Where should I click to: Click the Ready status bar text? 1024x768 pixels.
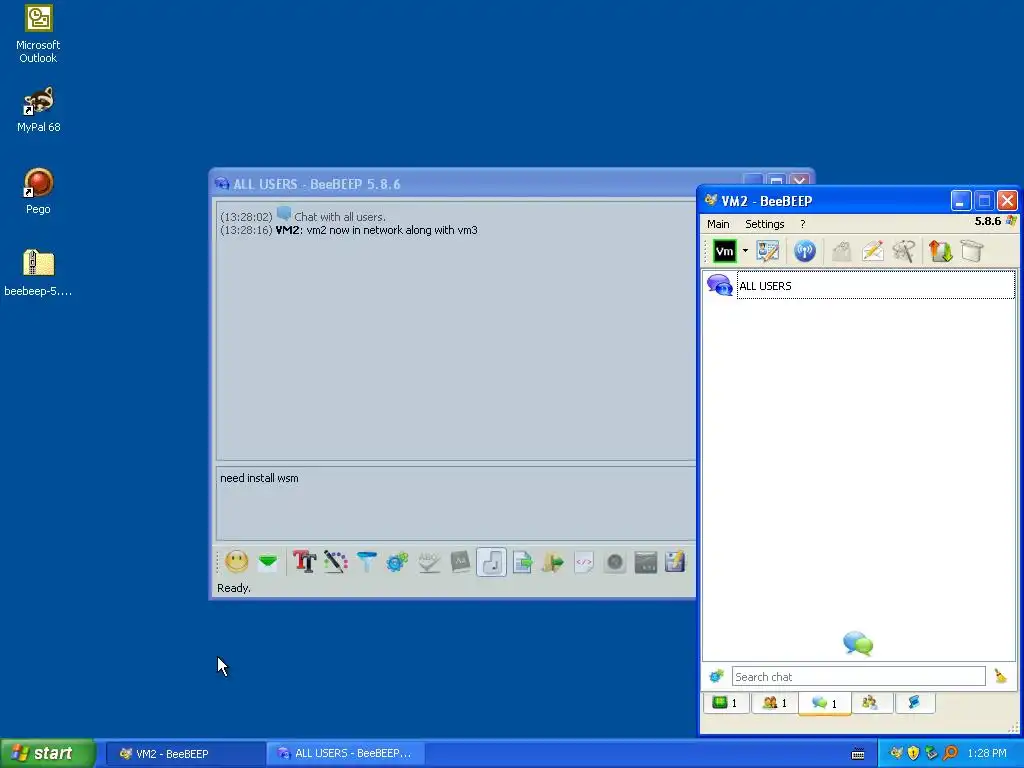coord(234,588)
